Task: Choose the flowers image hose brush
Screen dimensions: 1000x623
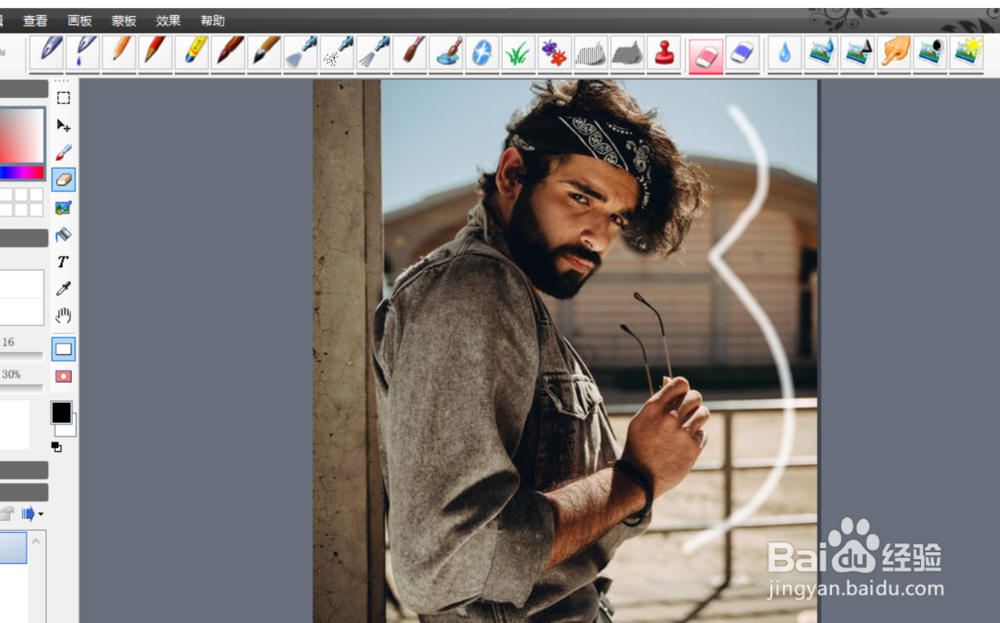Action: [x=554, y=54]
